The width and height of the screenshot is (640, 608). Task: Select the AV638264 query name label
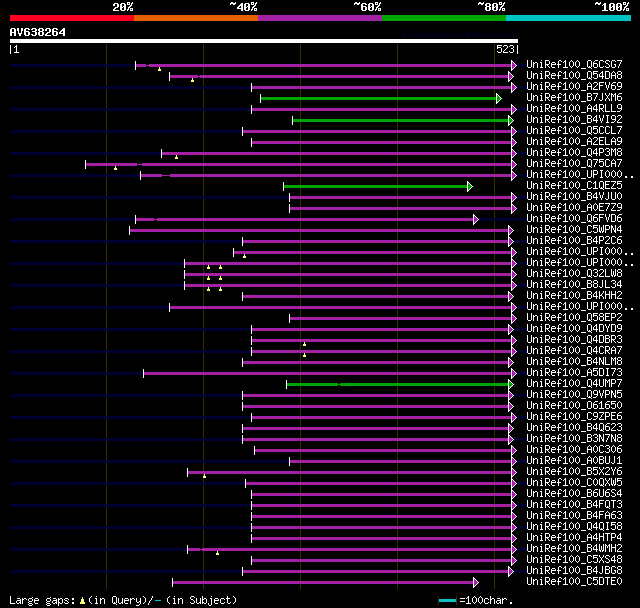pyautogui.click(x=38, y=32)
